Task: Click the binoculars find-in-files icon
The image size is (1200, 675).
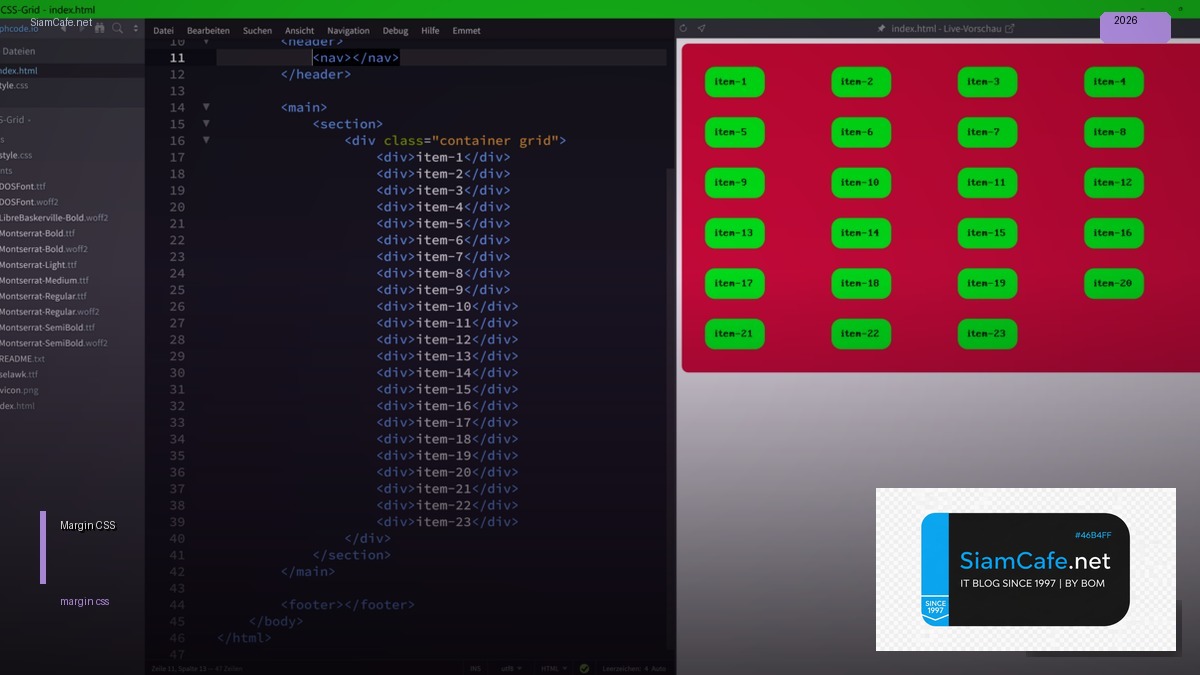Action: point(100,28)
